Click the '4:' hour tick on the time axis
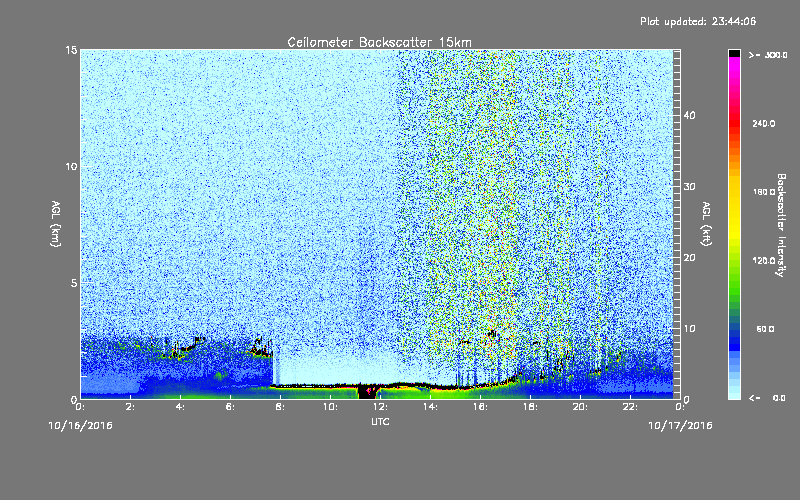The image size is (800, 500). pyautogui.click(x=180, y=407)
